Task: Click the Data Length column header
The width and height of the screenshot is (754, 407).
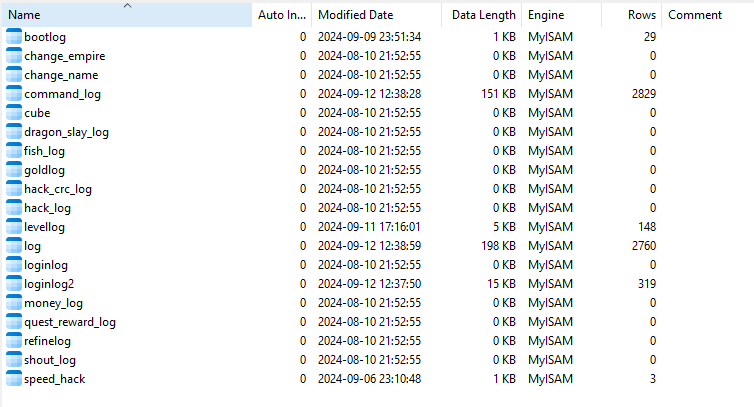Action: 483,16
